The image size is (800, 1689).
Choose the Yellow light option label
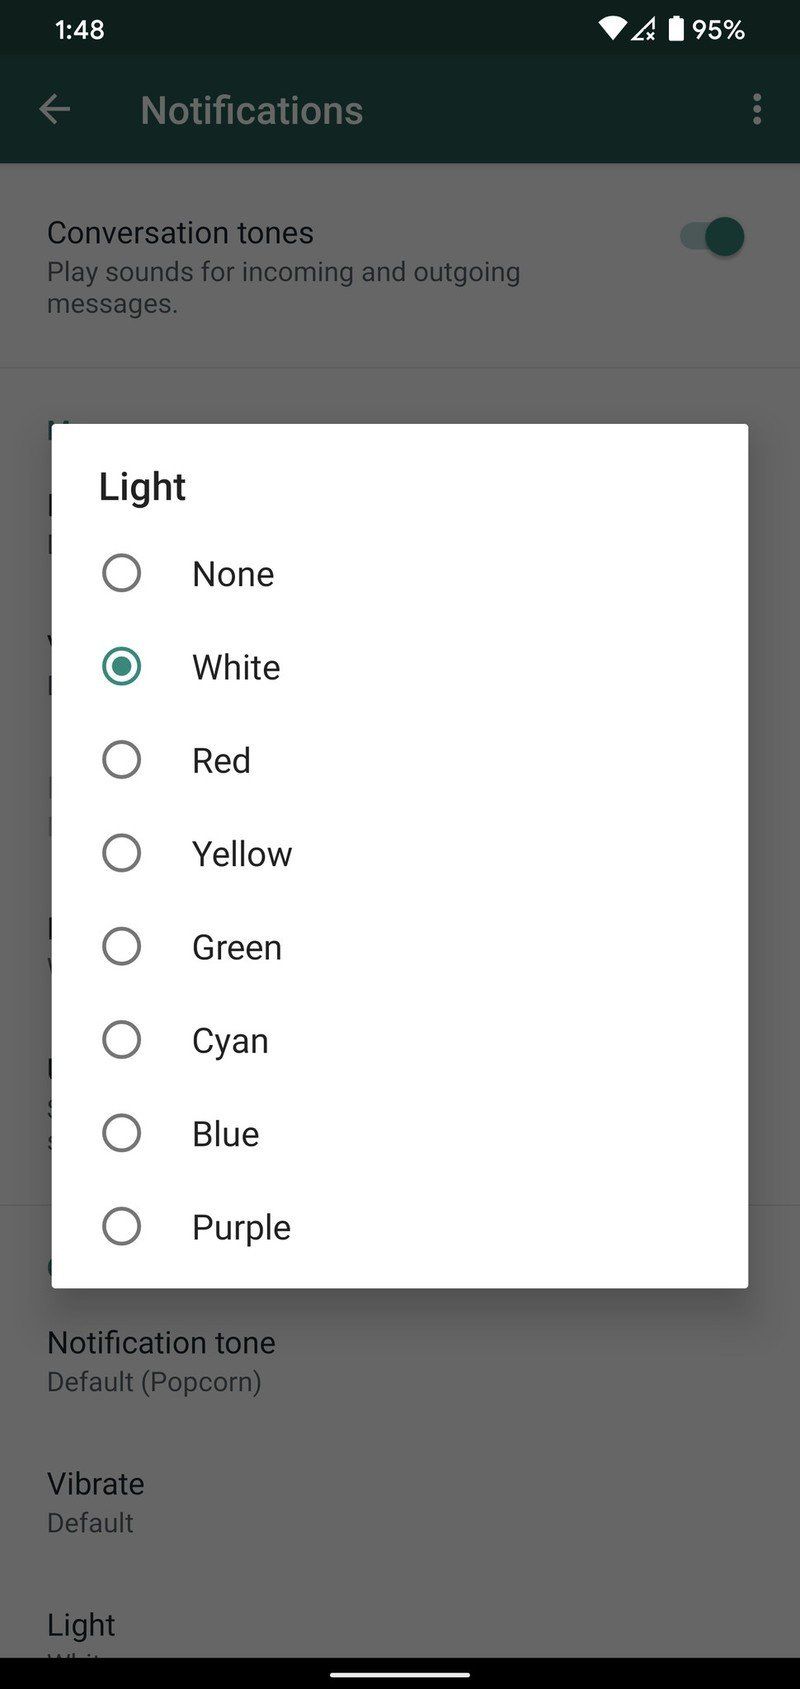point(242,854)
